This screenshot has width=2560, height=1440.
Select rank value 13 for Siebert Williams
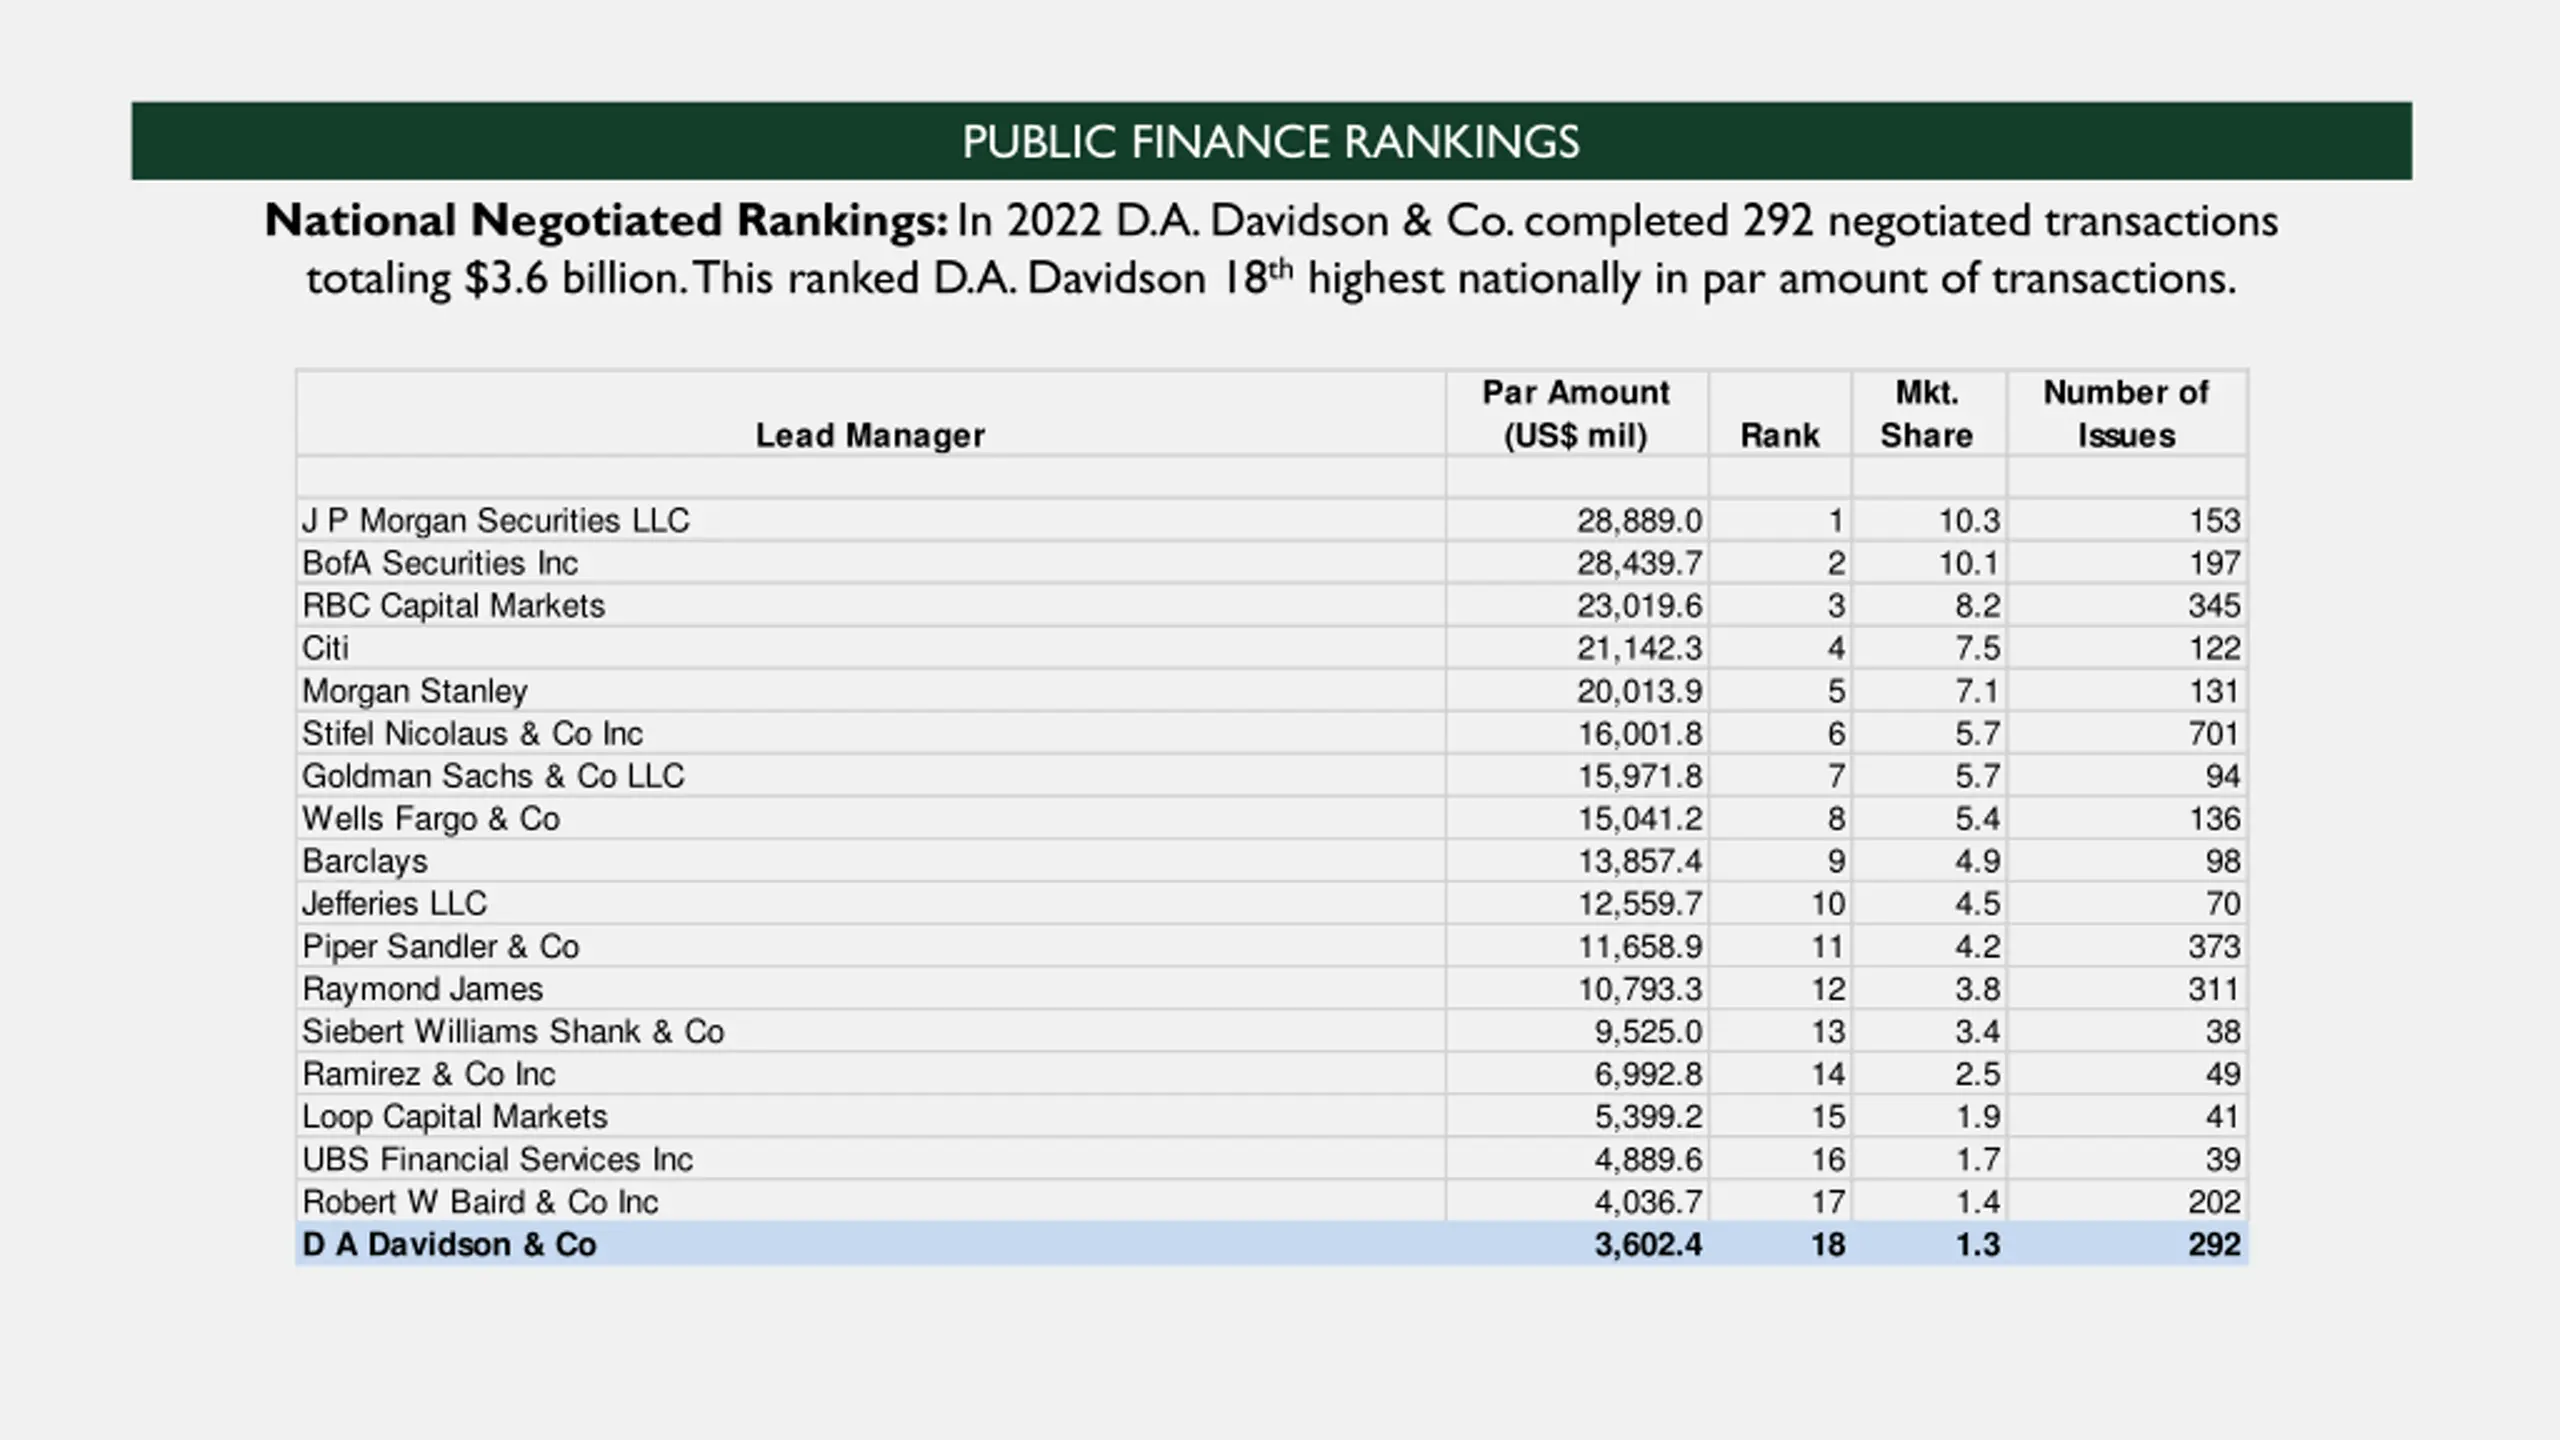pyautogui.click(x=1828, y=1031)
